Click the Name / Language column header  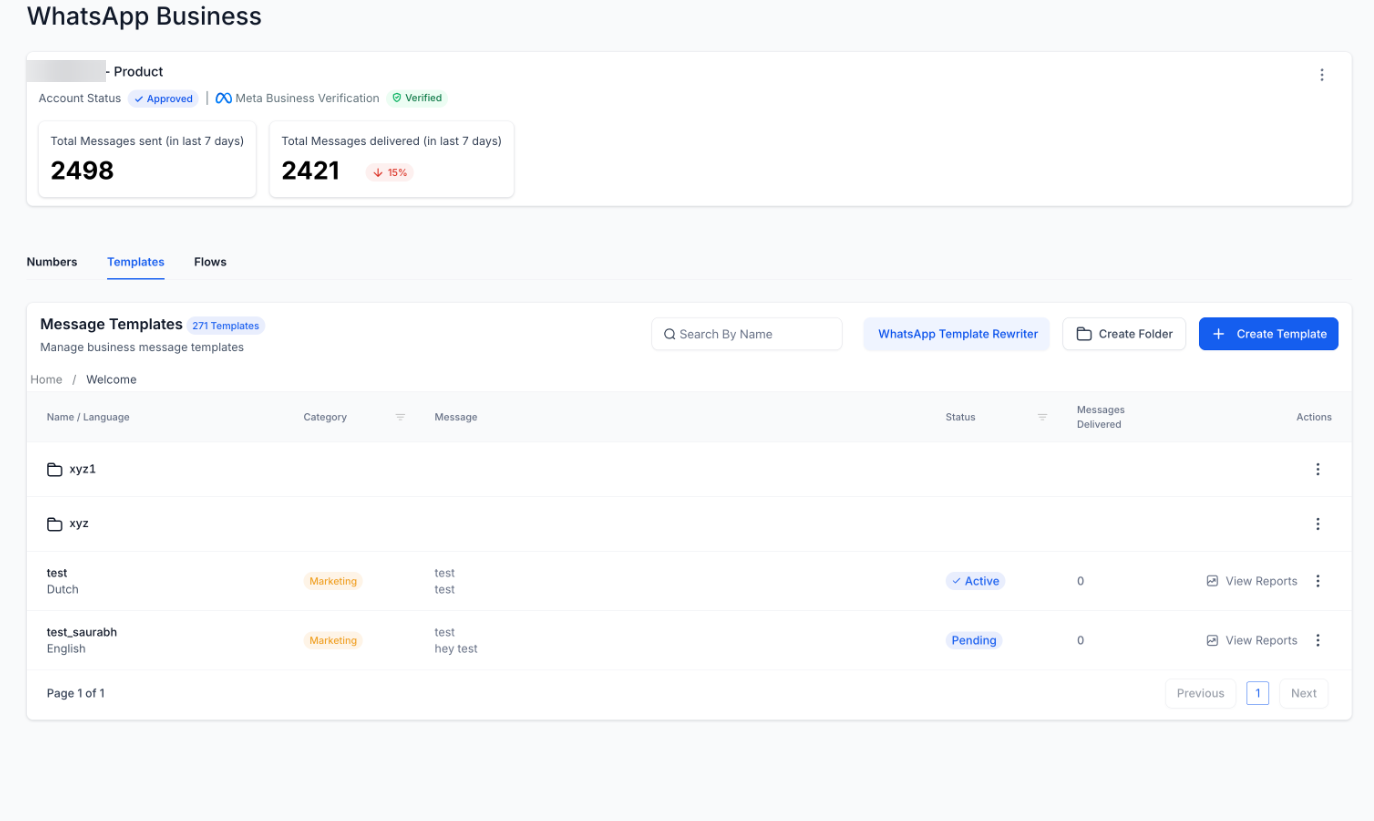coord(88,417)
